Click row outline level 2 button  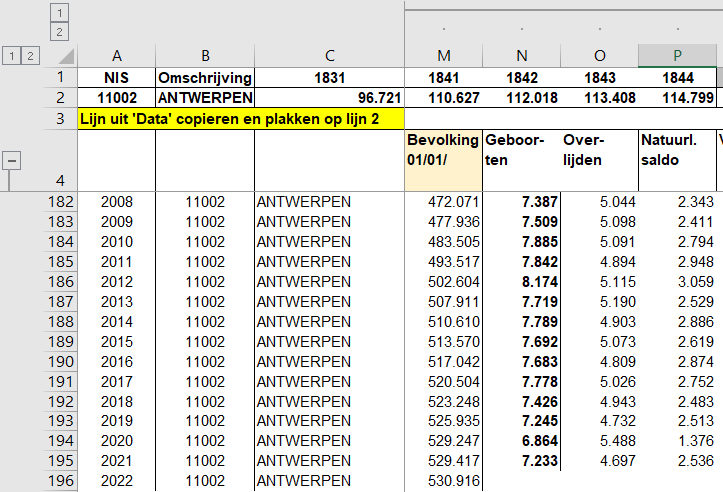(30, 56)
